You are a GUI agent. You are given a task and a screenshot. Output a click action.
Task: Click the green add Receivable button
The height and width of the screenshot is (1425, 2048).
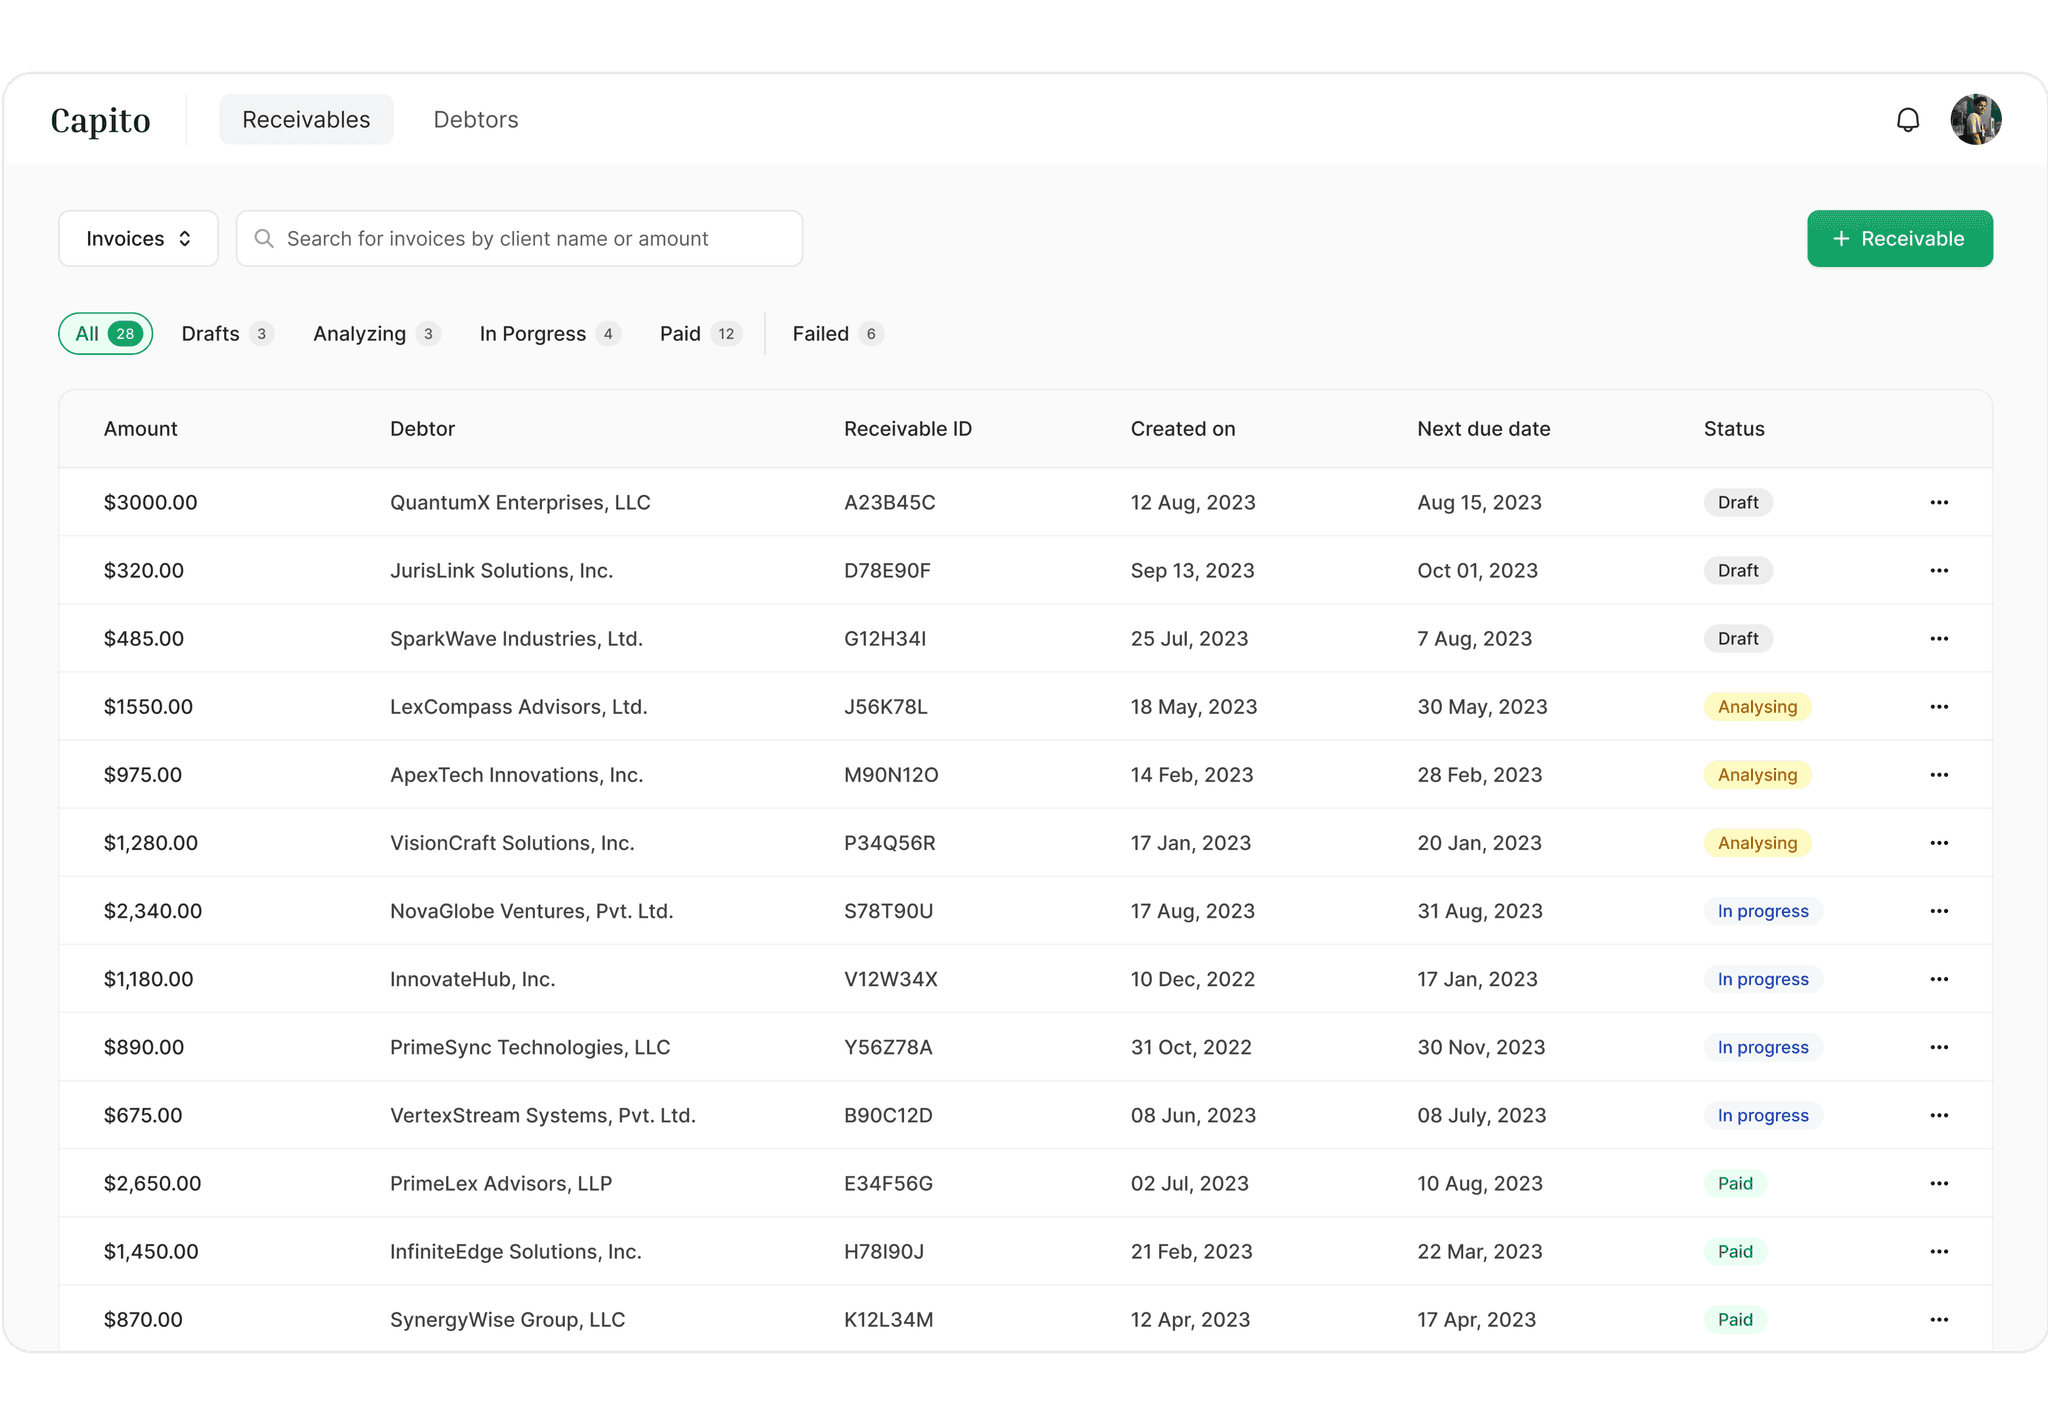(1899, 238)
